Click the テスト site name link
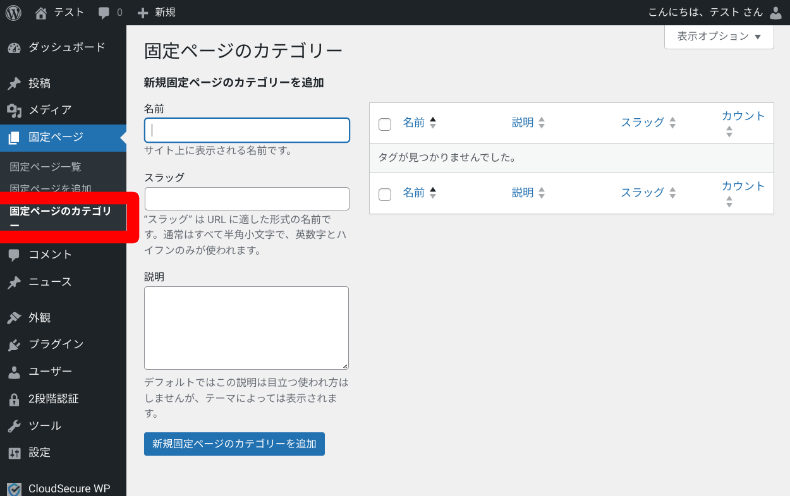Screen dimensions: 790x496 tap(69, 13)
